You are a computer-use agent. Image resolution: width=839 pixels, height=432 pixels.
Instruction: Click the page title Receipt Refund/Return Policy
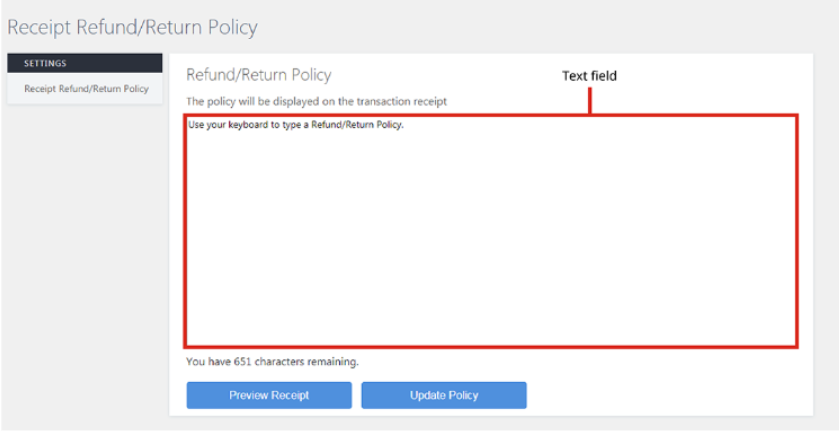(x=132, y=27)
